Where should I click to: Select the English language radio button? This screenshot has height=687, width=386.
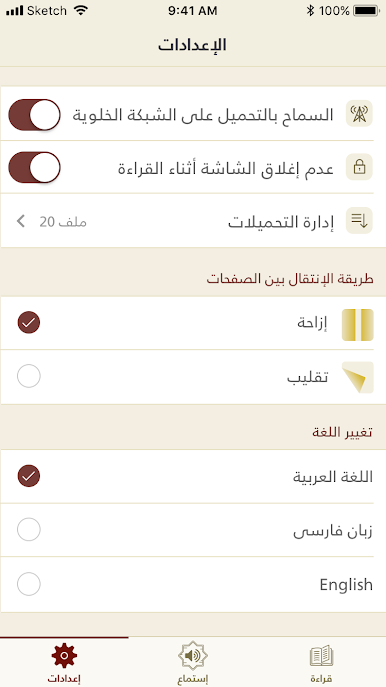point(29,584)
